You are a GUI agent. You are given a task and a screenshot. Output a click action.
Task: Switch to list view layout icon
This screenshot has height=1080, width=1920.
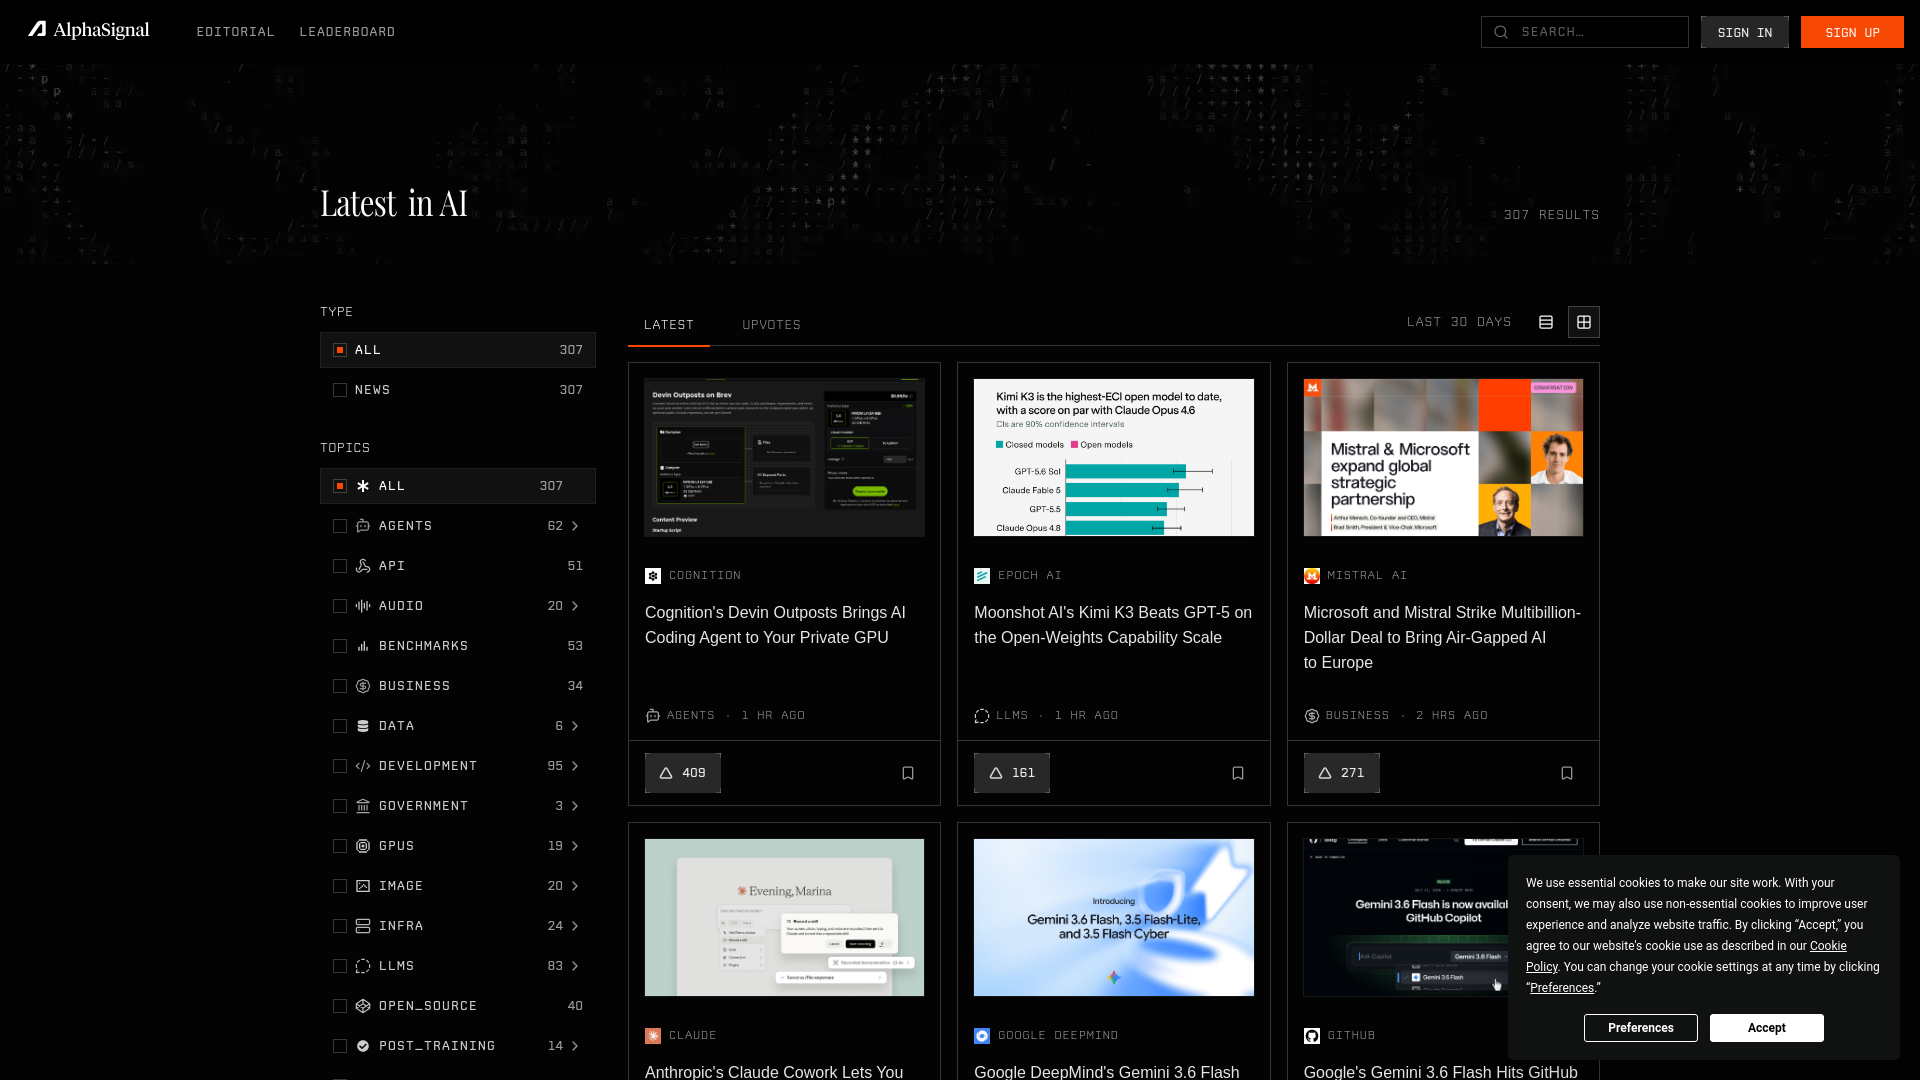[1546, 322]
